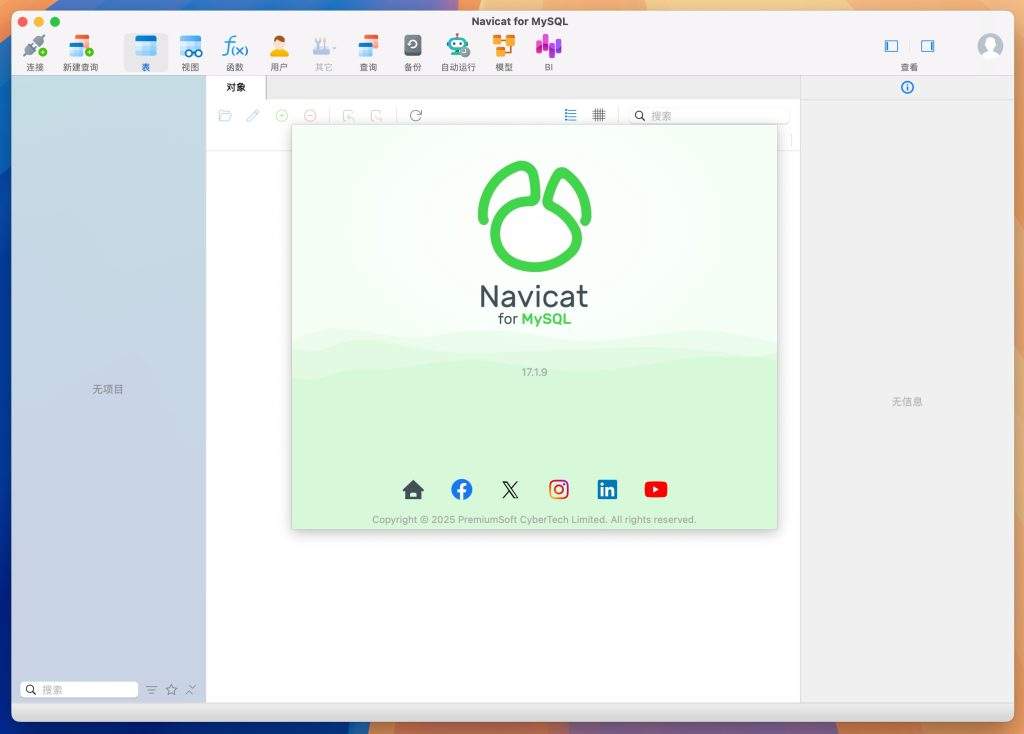Select the 视图 (Views) toolbar icon
Screen dimensions: 1024x734
tap(190, 52)
